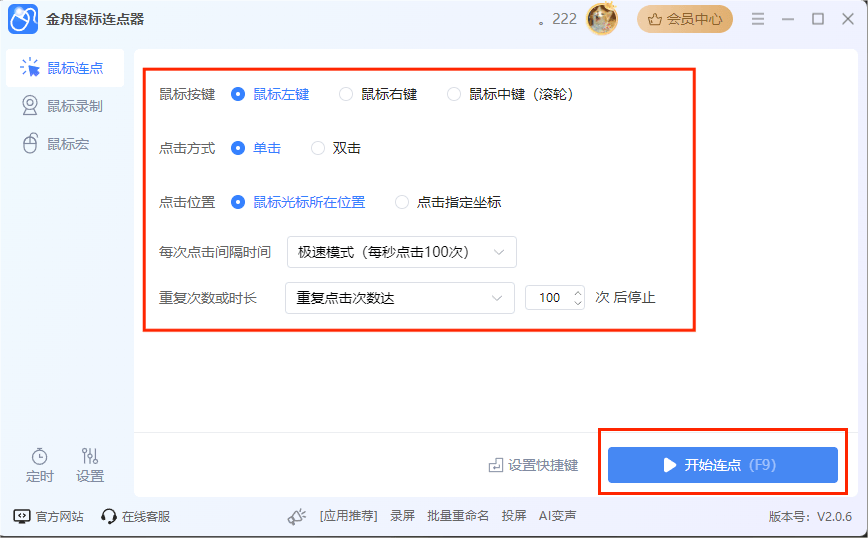The width and height of the screenshot is (868, 538).
Task: Select 点击指定坐标 as click position
Action: (402, 202)
